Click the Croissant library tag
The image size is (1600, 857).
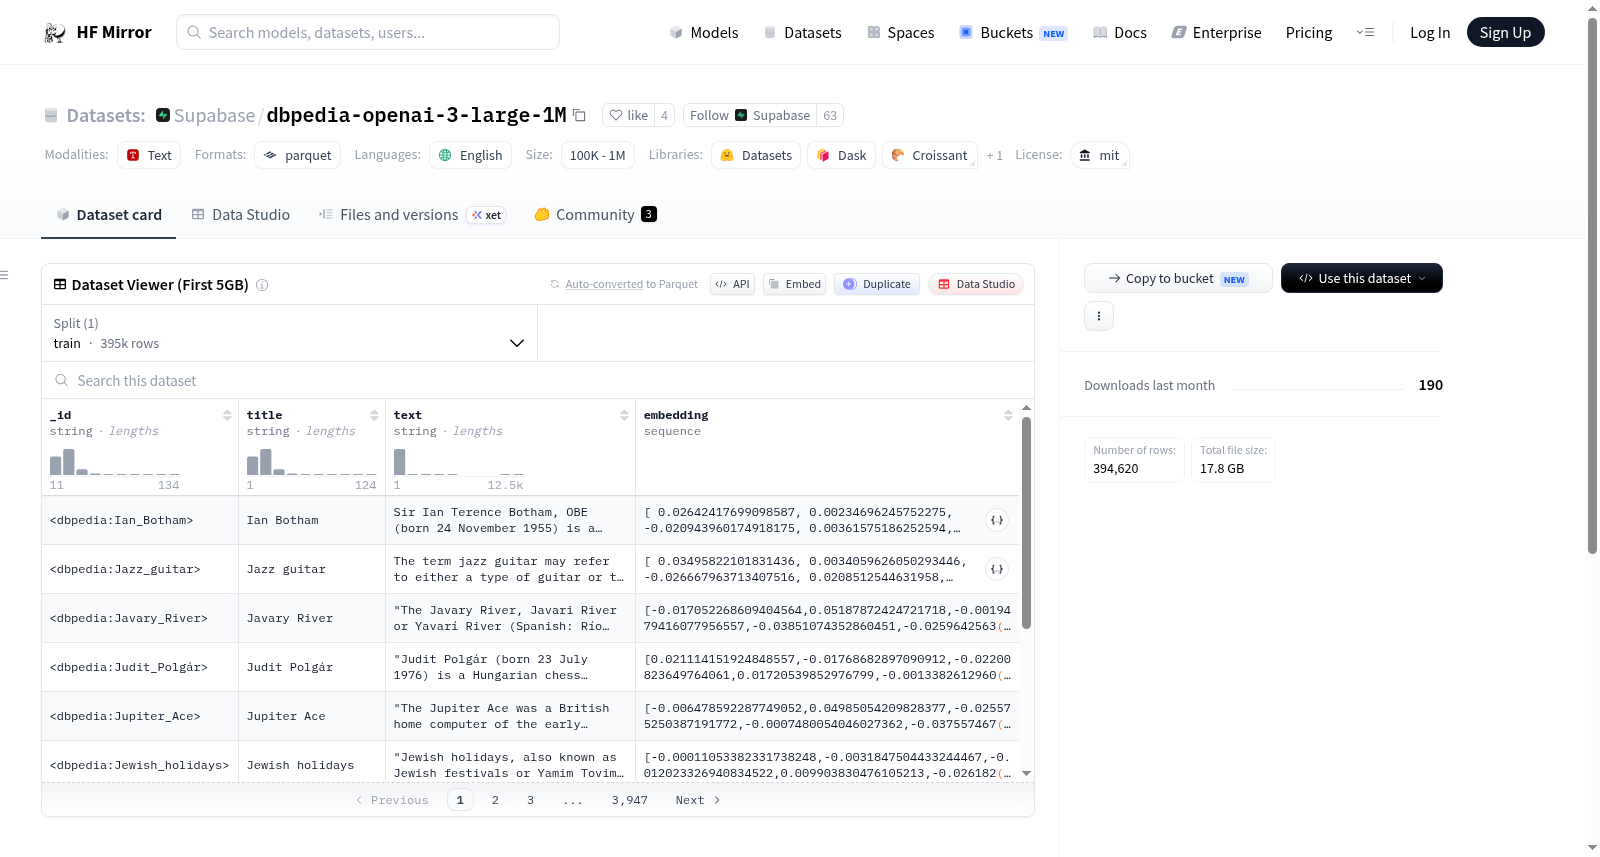[x=929, y=155]
